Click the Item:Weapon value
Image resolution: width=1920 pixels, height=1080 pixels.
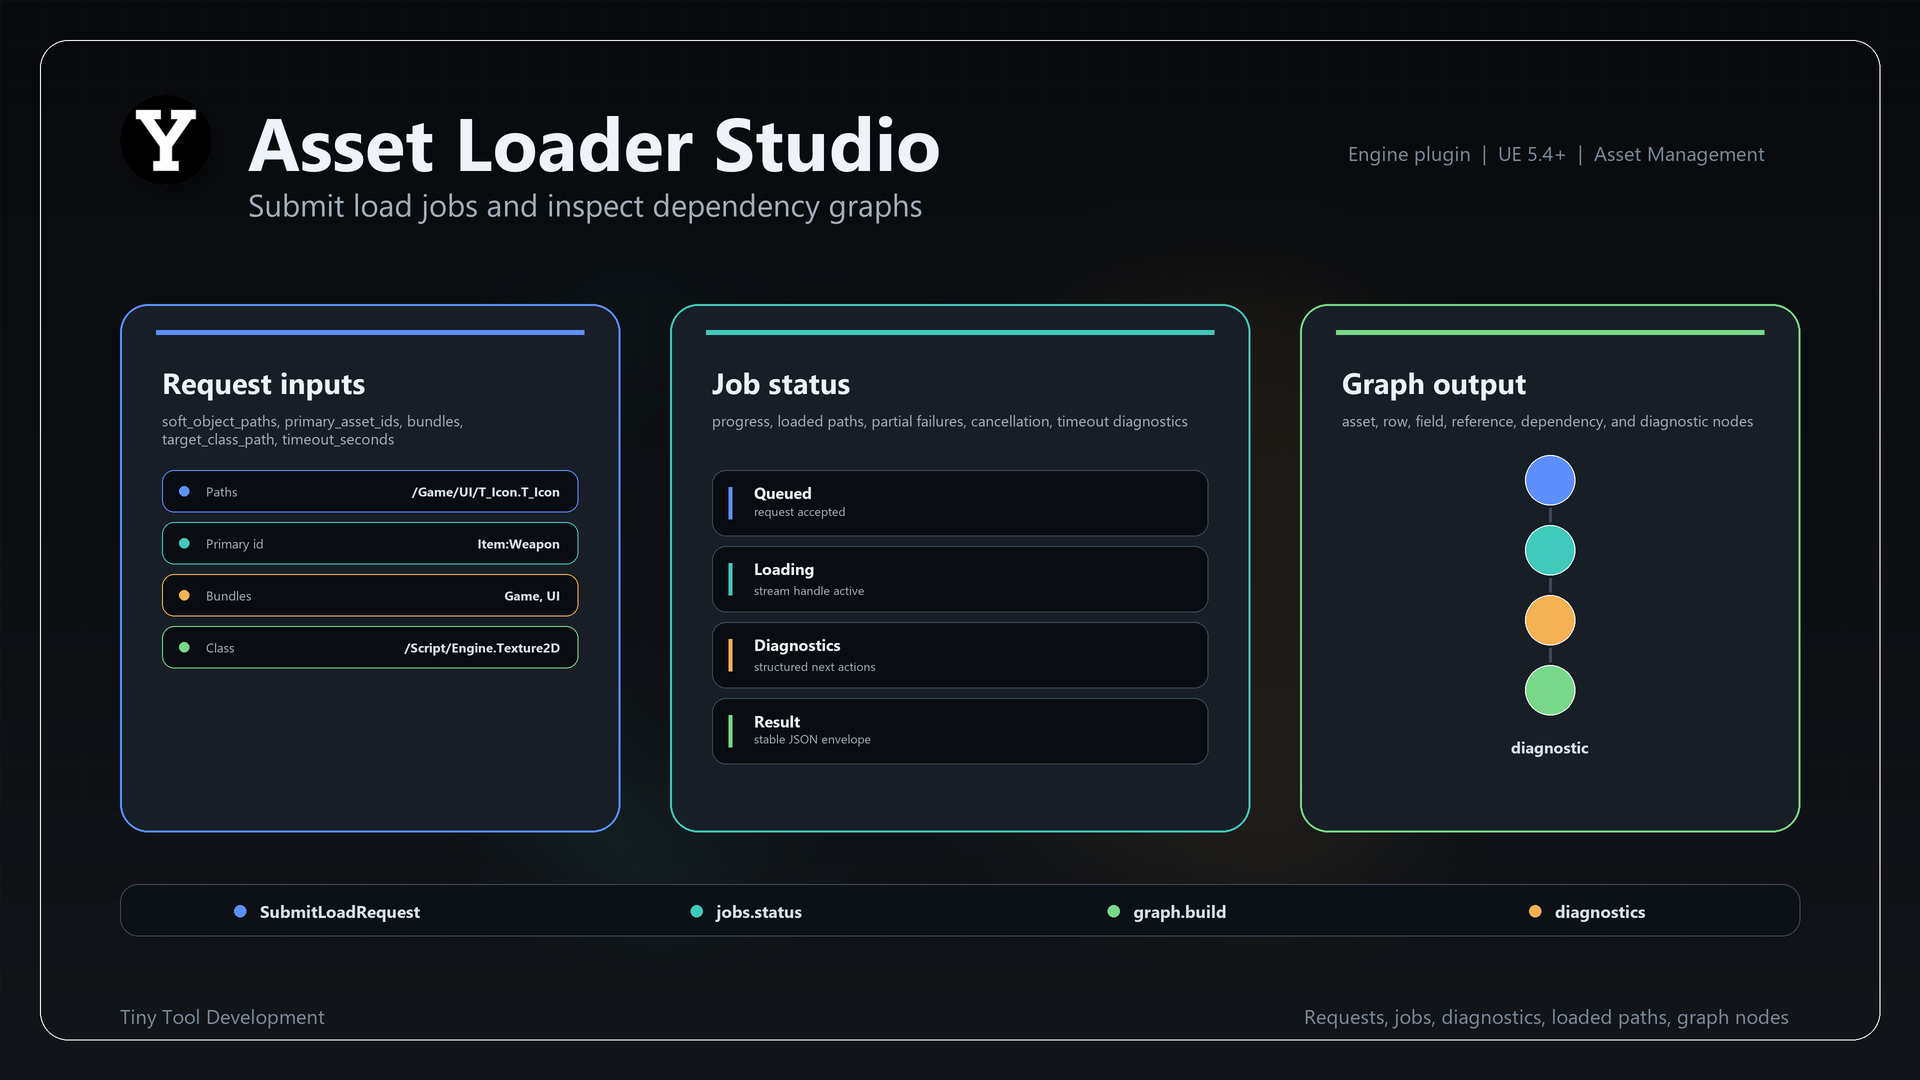click(x=518, y=544)
